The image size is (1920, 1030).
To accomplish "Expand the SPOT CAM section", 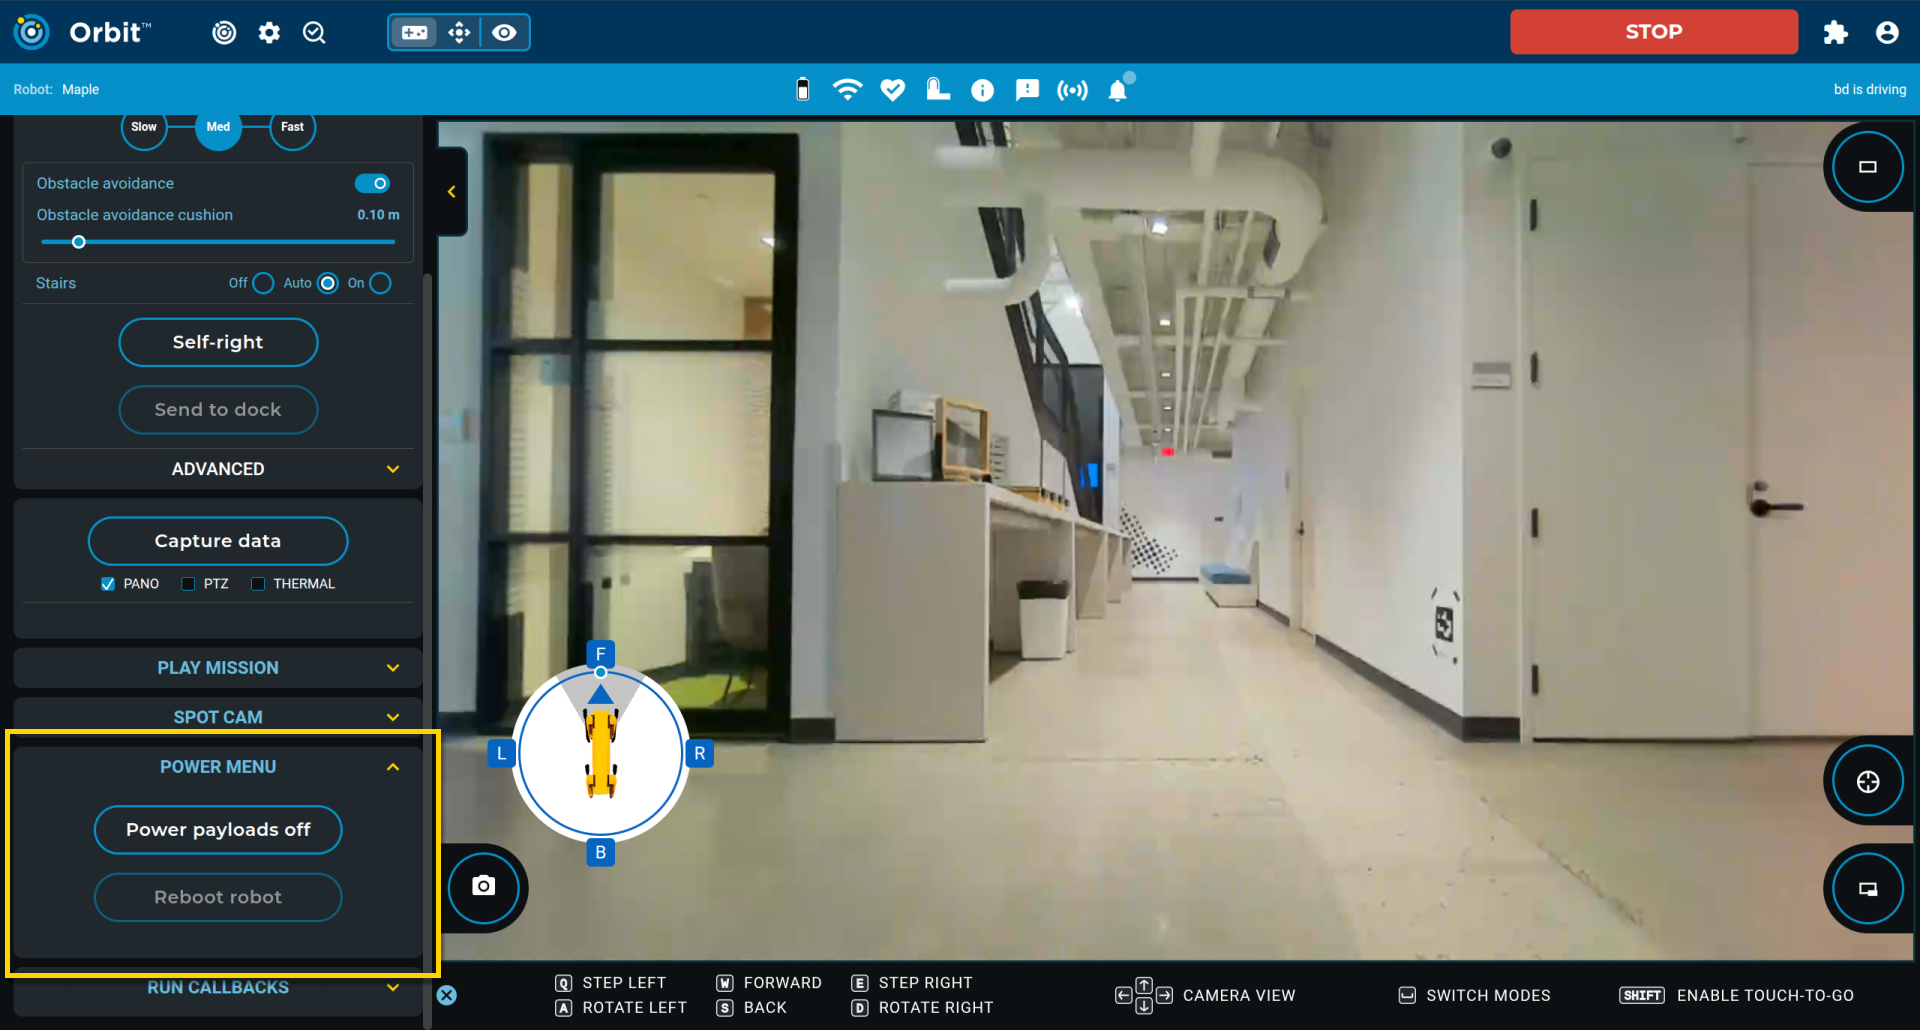I will [218, 716].
